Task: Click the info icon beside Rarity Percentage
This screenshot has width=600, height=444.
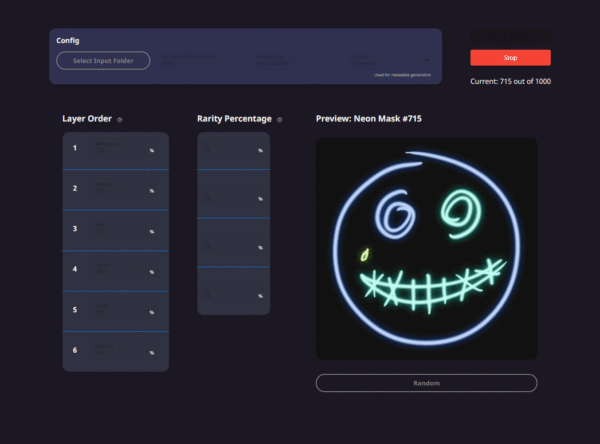Action: click(279, 120)
